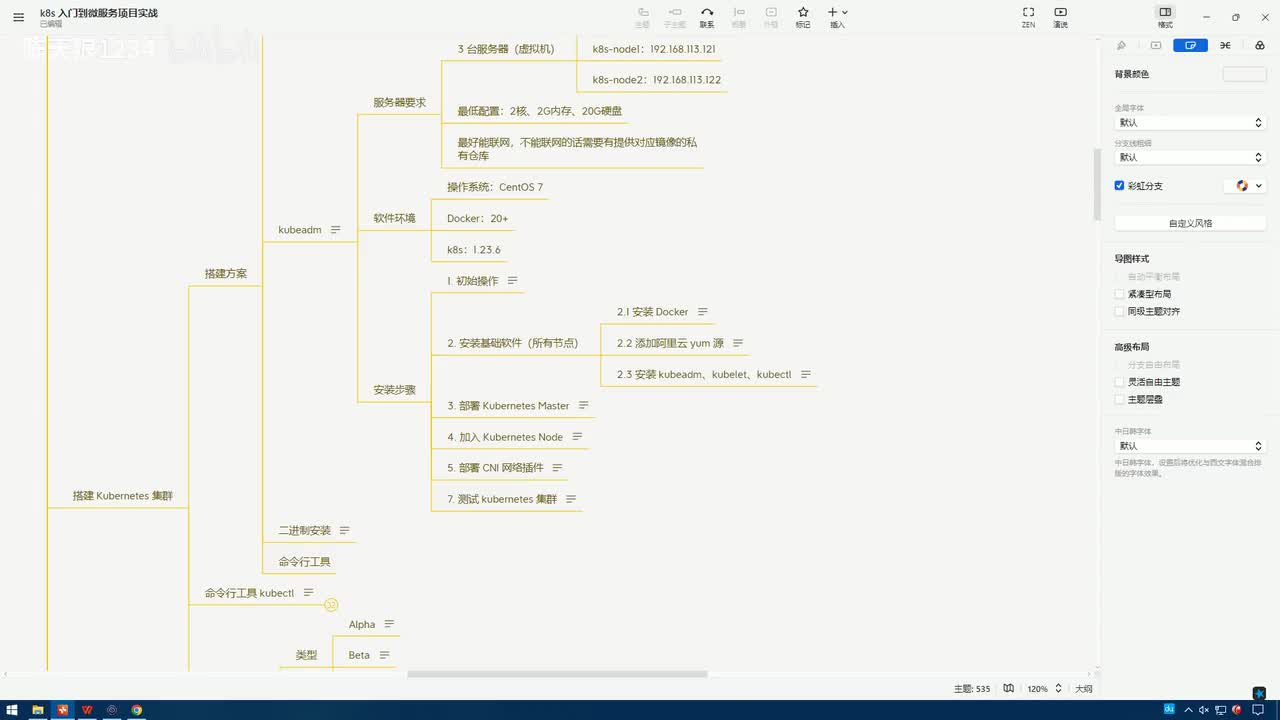The width and height of the screenshot is (1280, 720).
Task: Click the 大纲 outline view button
Action: point(1084,689)
